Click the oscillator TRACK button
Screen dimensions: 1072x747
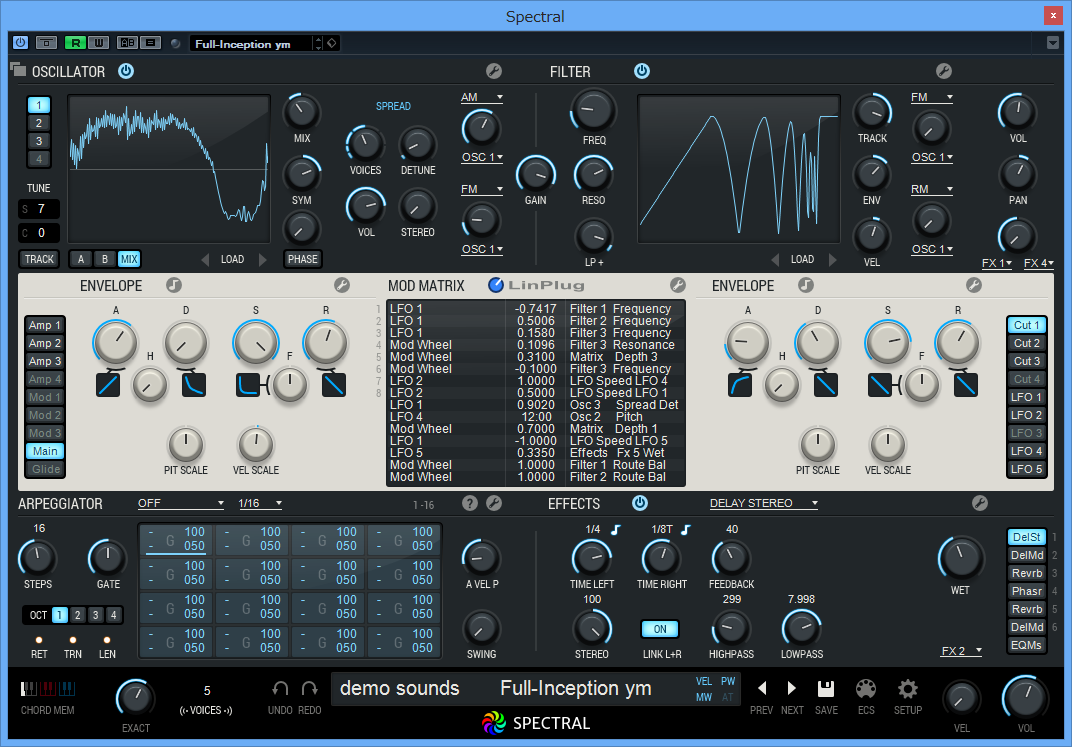point(40,259)
